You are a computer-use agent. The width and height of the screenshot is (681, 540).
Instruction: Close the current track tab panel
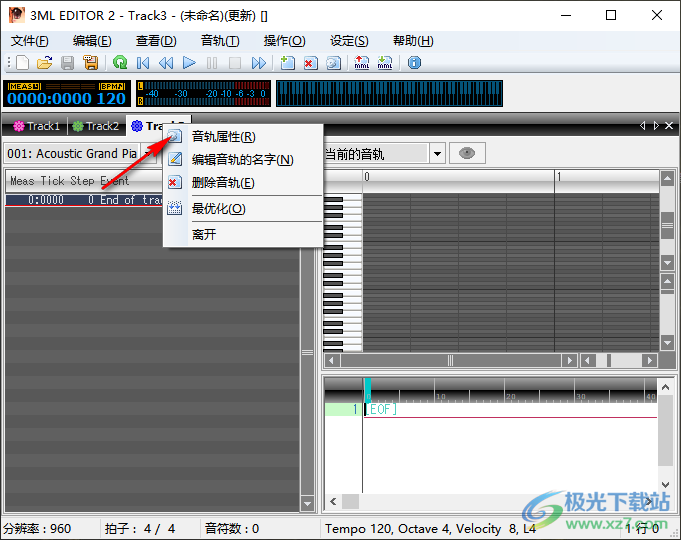click(x=669, y=126)
